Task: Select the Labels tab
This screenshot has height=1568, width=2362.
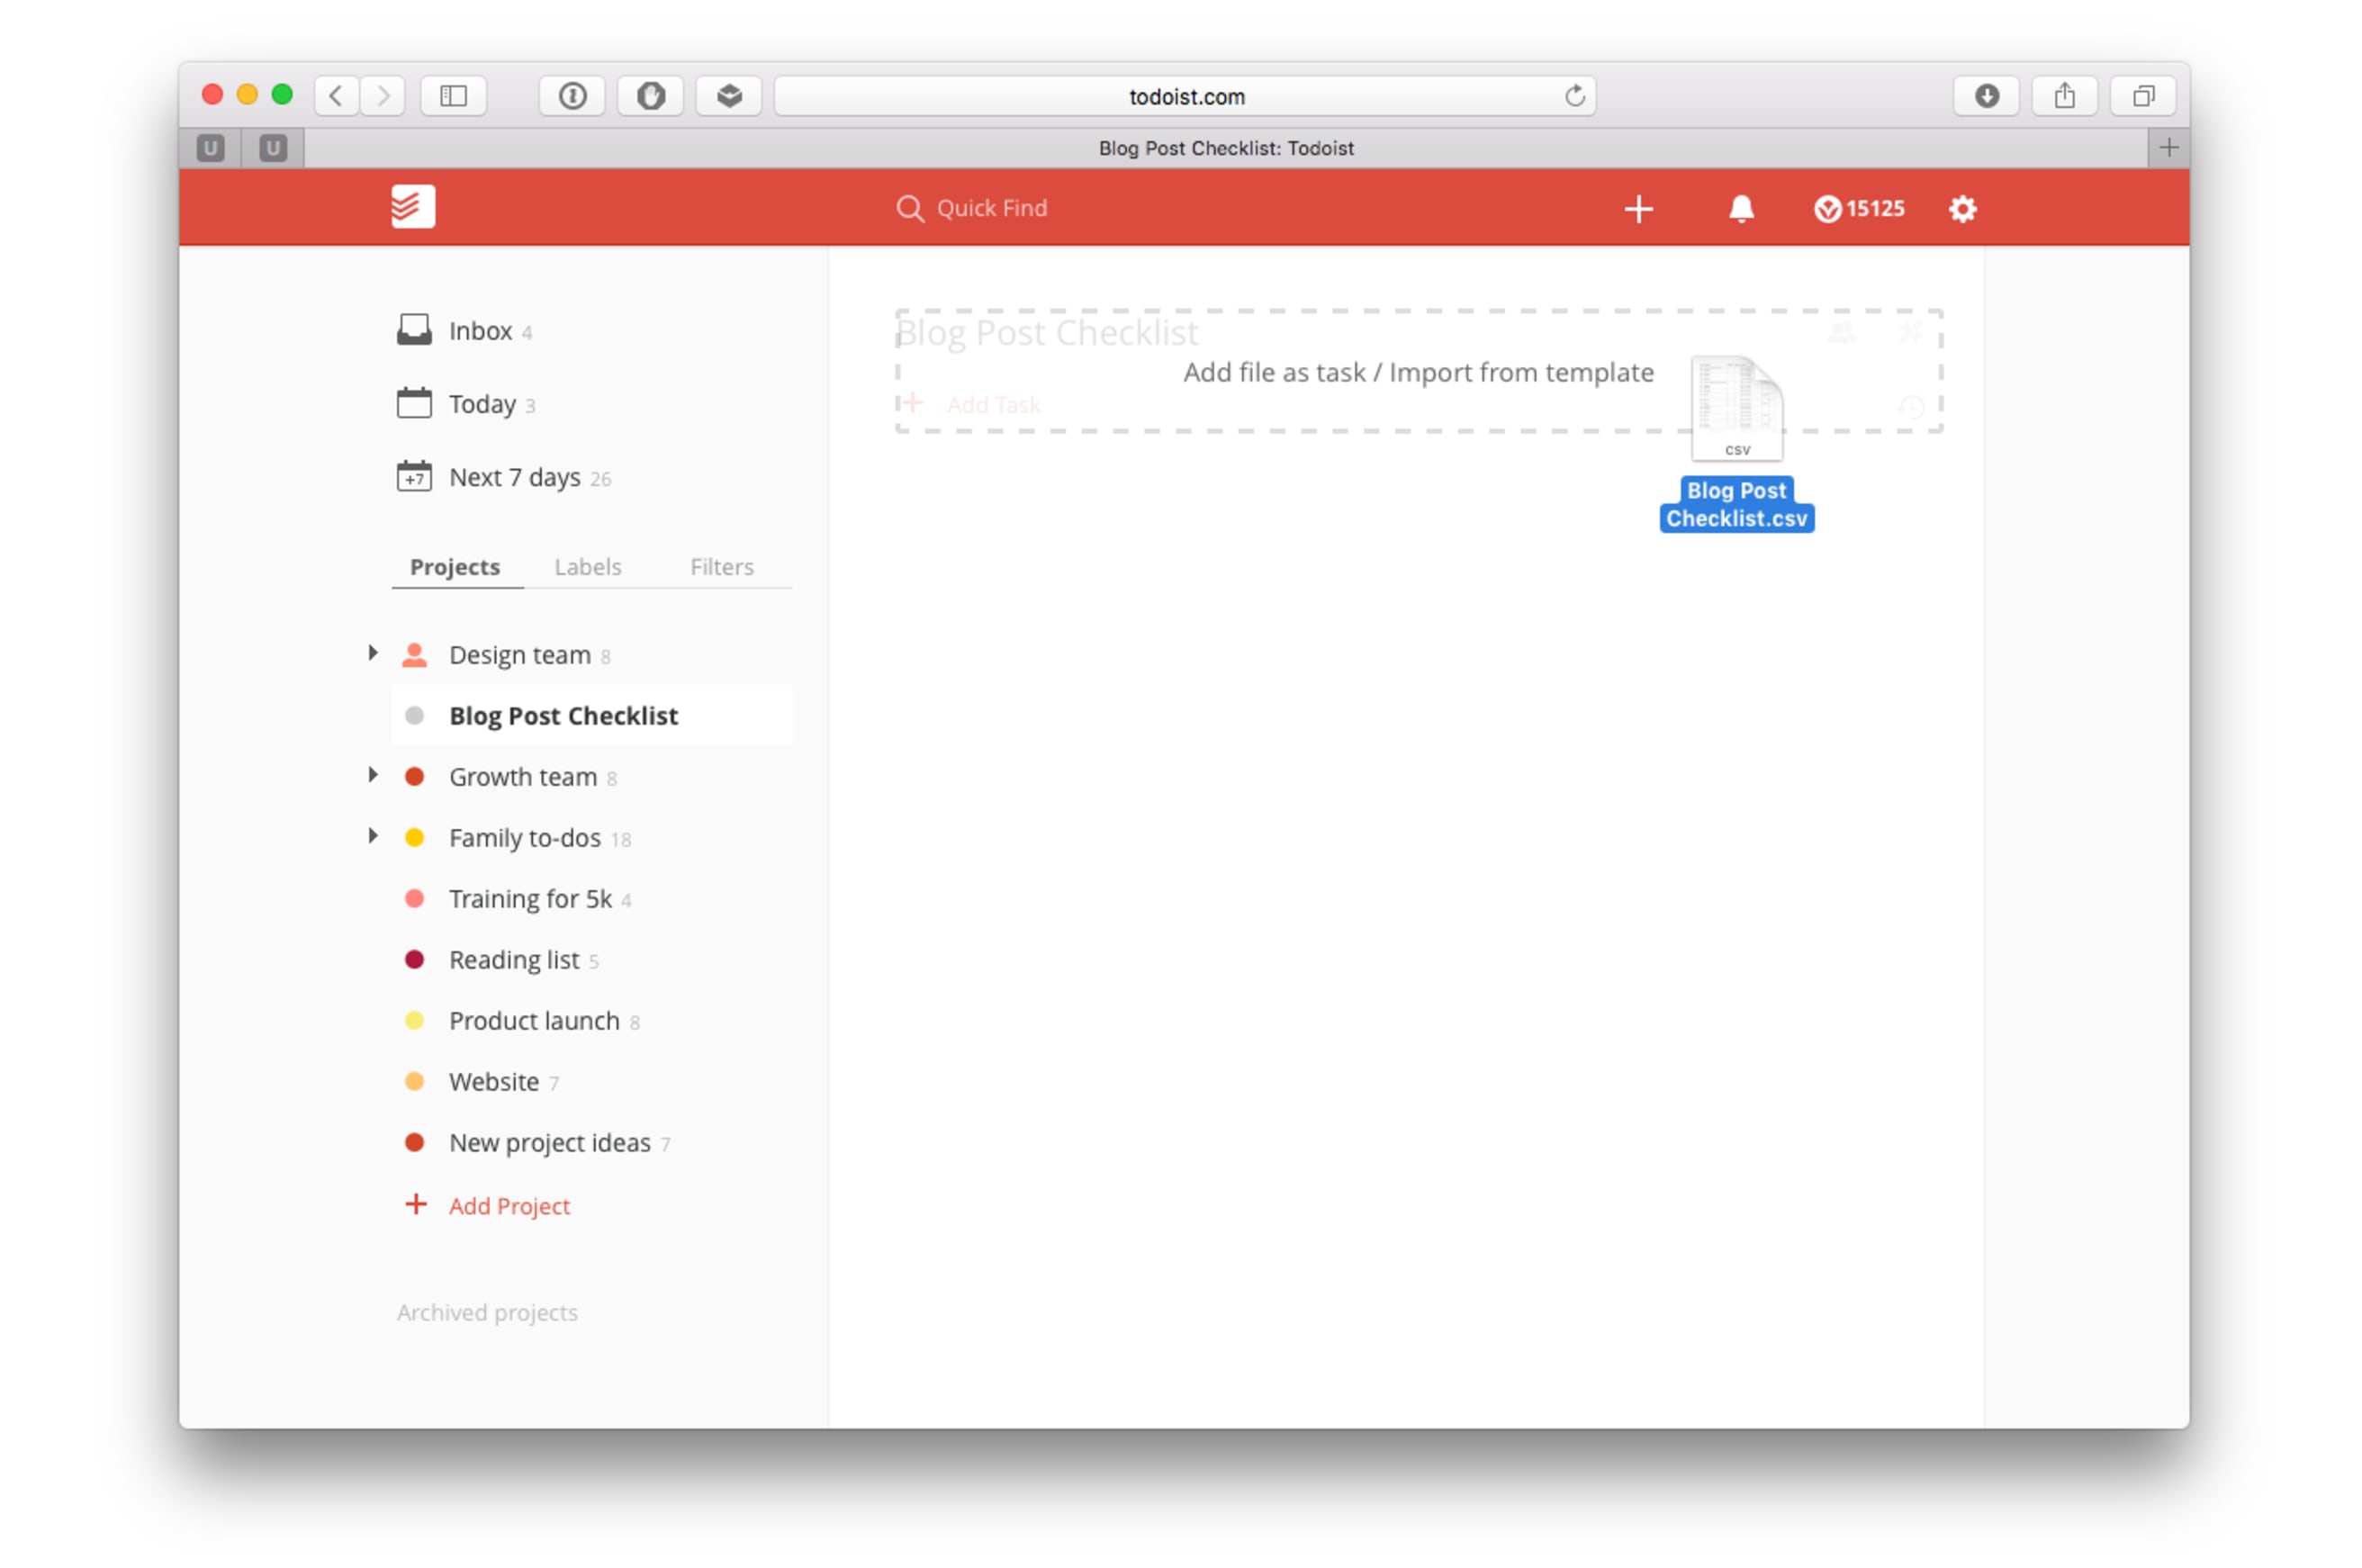Action: (x=588, y=567)
